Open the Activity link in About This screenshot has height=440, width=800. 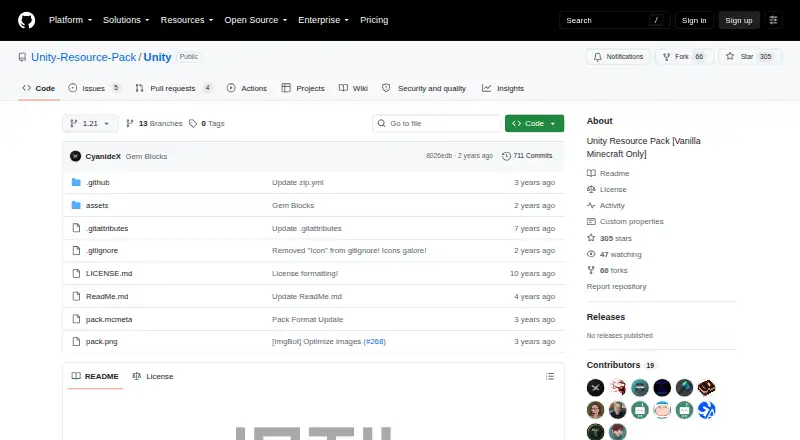pyautogui.click(x=606, y=206)
